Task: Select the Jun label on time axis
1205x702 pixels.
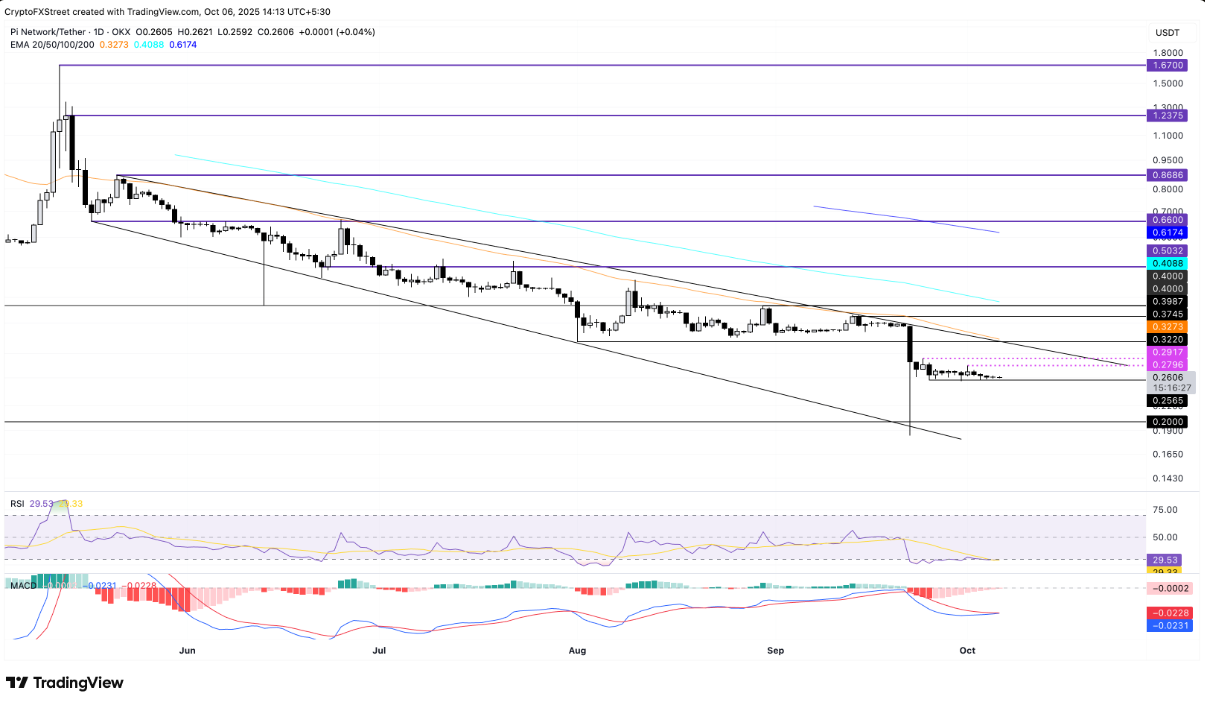Action: [186, 650]
